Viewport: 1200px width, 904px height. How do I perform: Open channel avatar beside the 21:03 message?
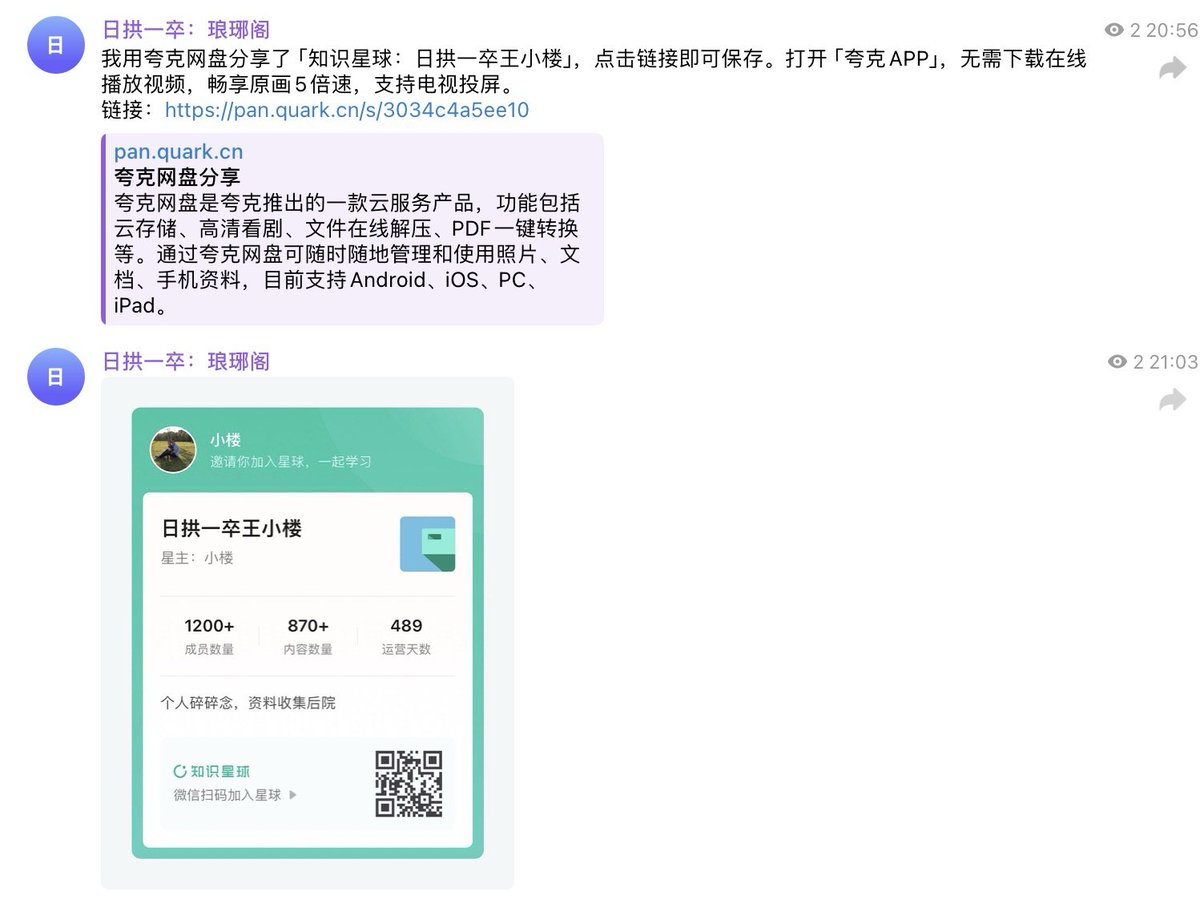(x=56, y=377)
